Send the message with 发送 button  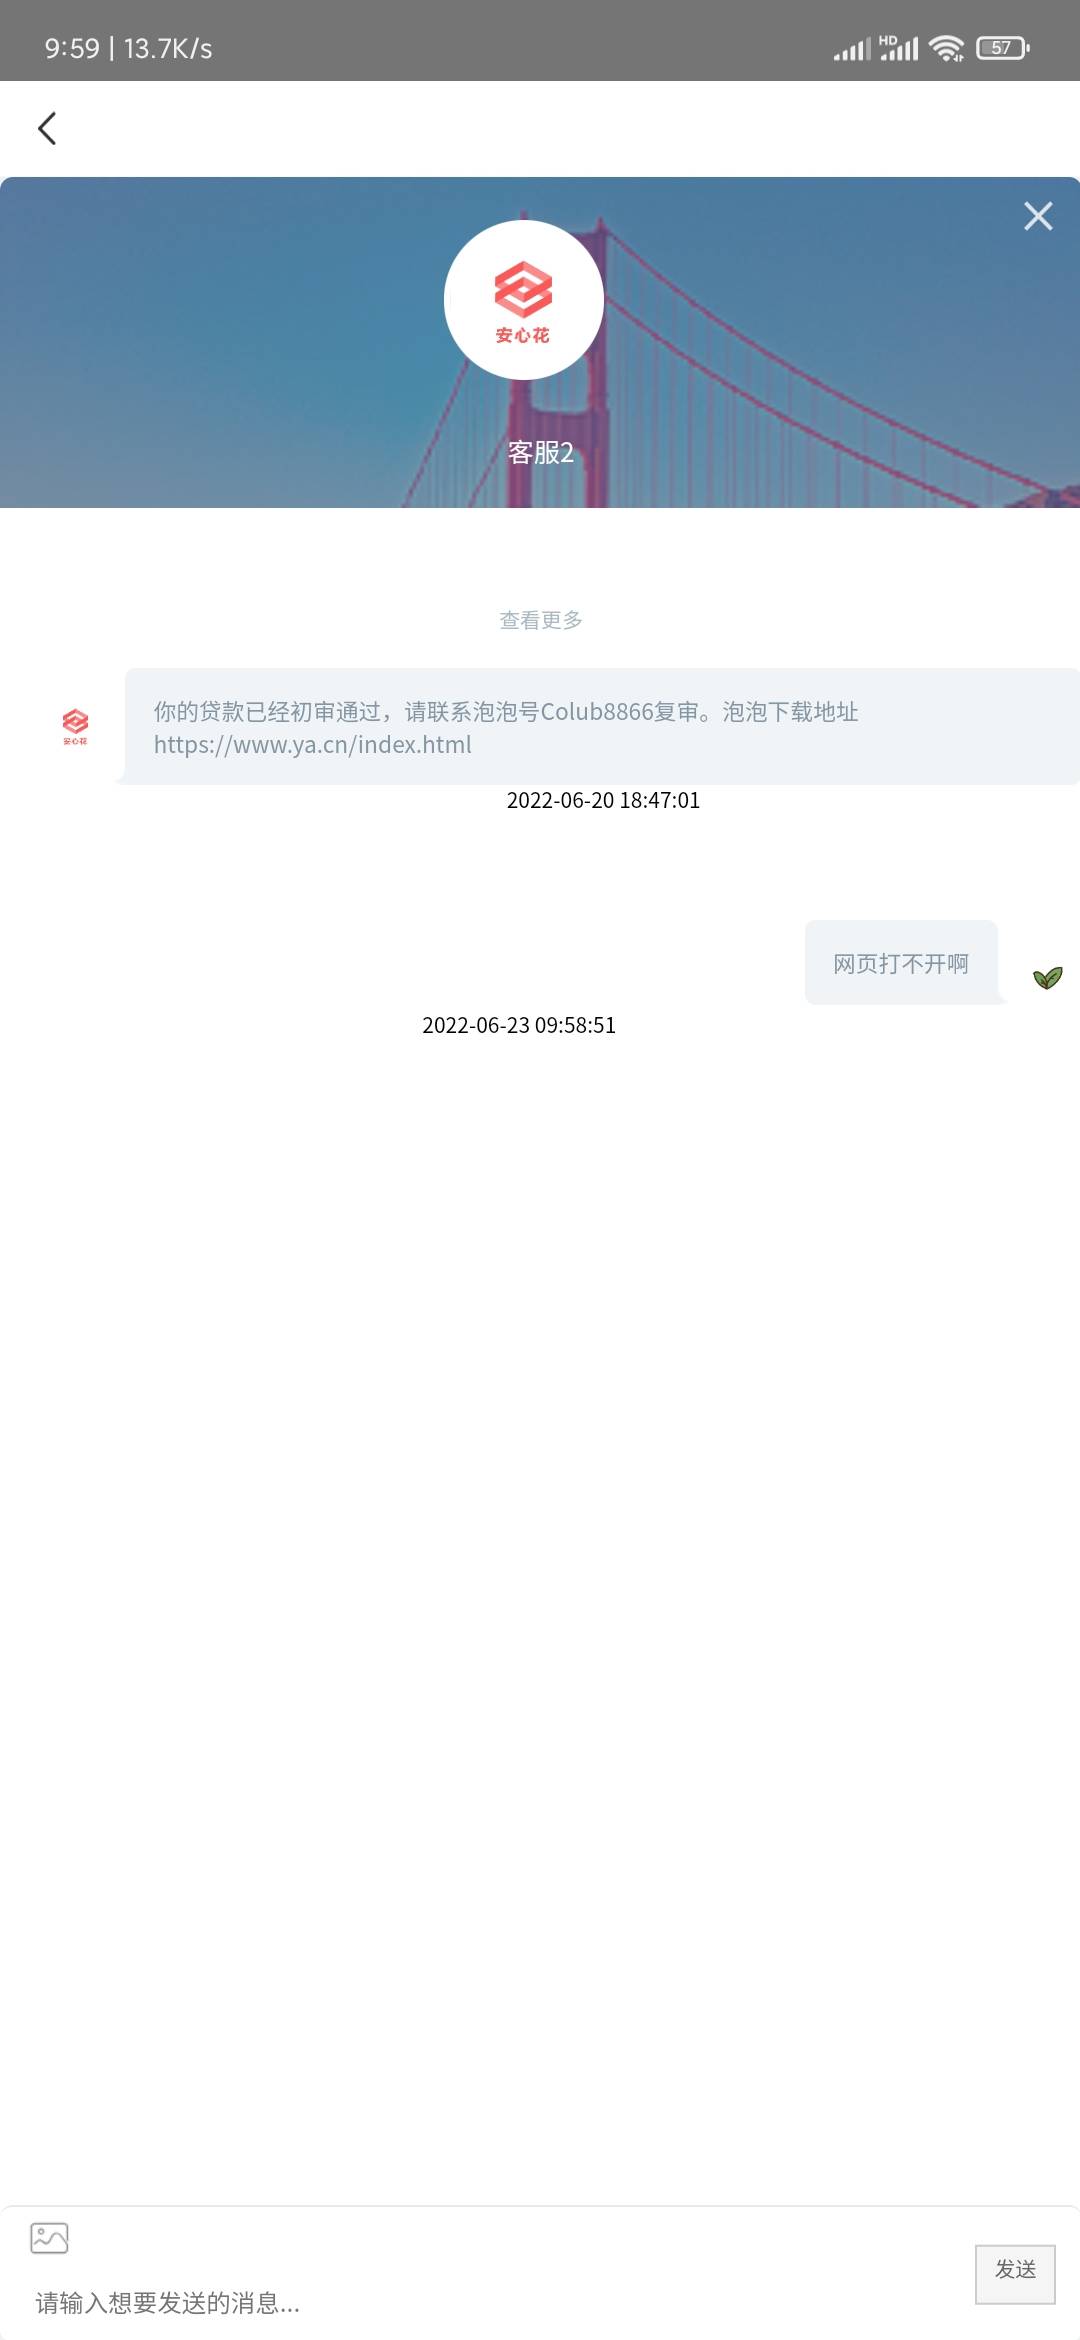[1015, 2274]
